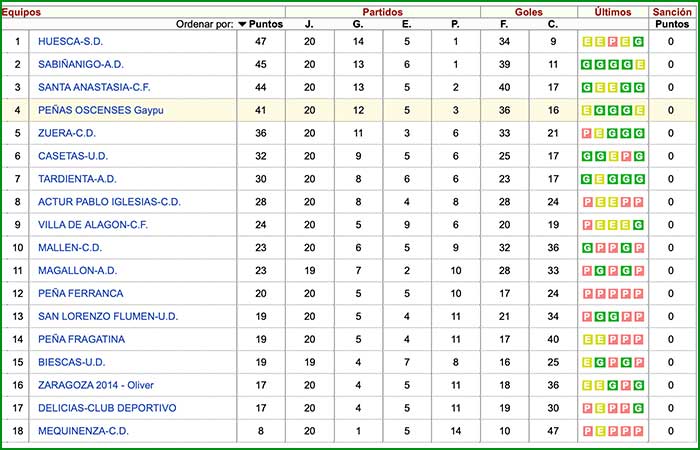Click the yellow E result icon in Sabiñanigo-A.D. row
The width and height of the screenshot is (700, 450).
pyautogui.click(x=637, y=65)
